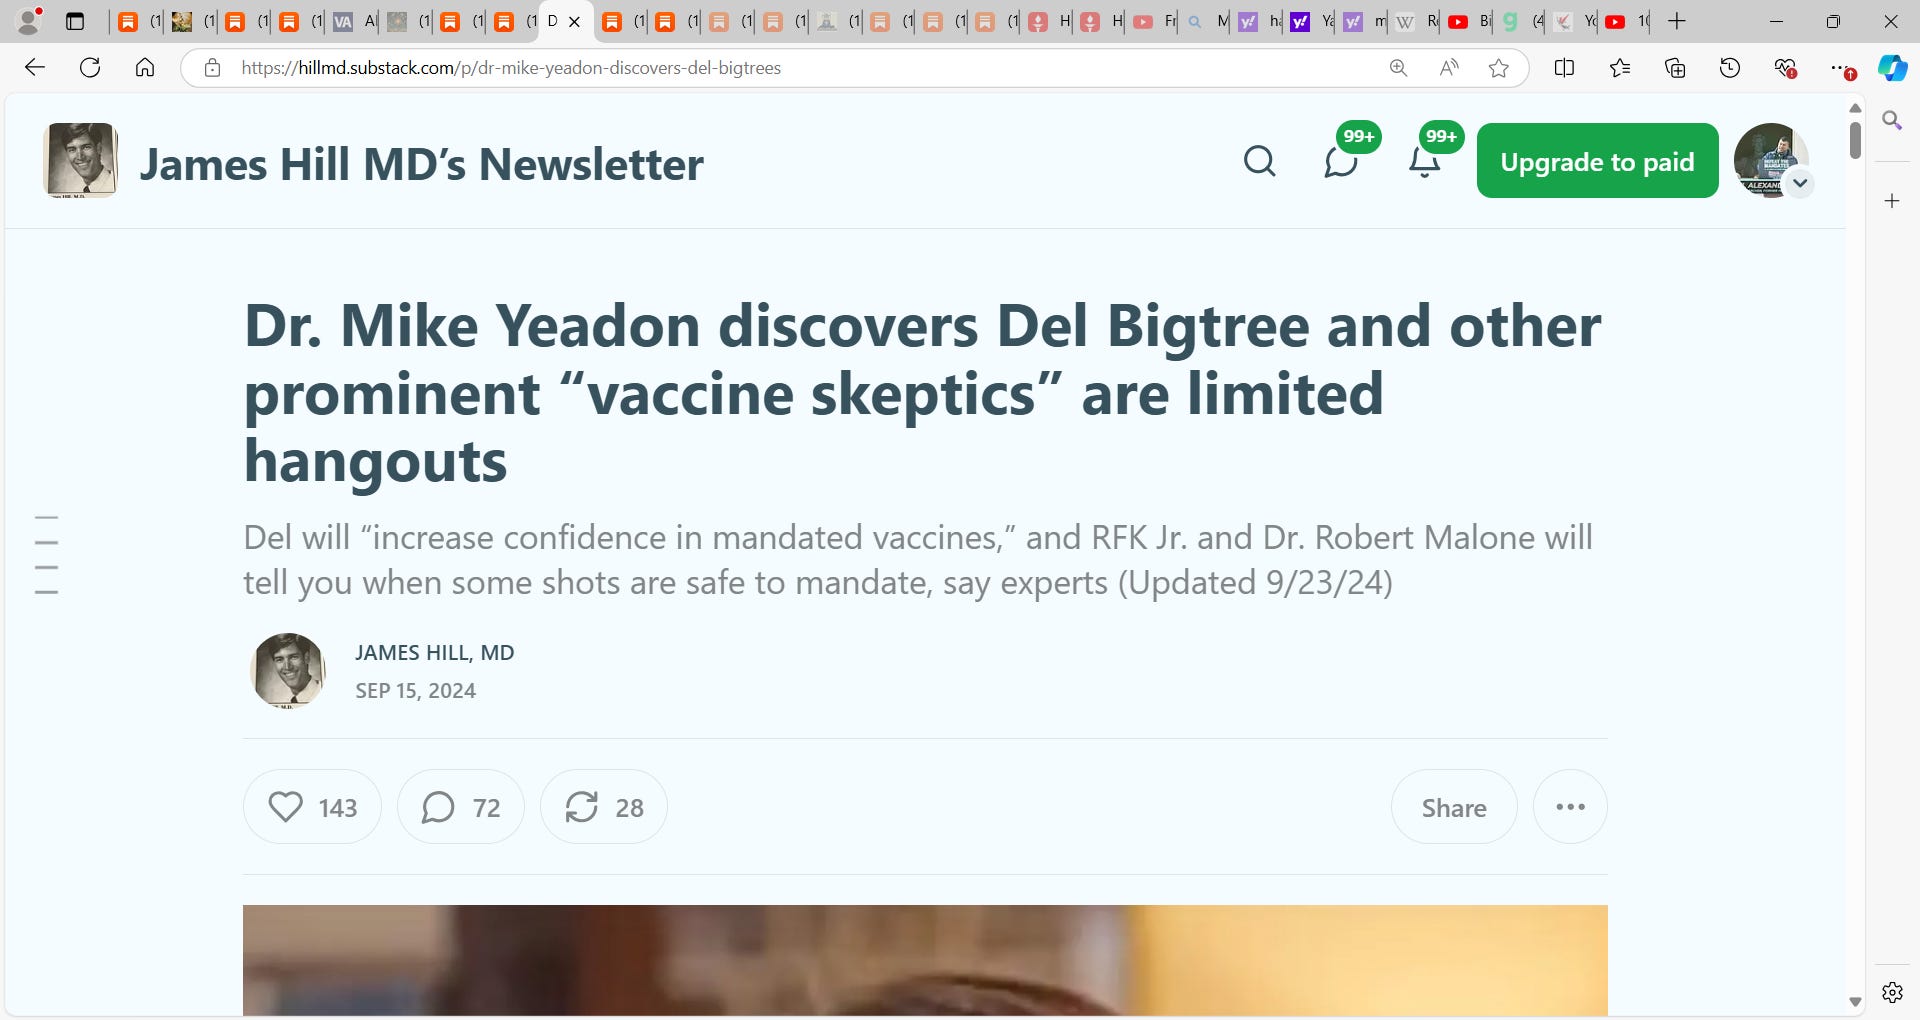The width and height of the screenshot is (1920, 1020).
Task: Open Collections panel
Action: click(1675, 68)
